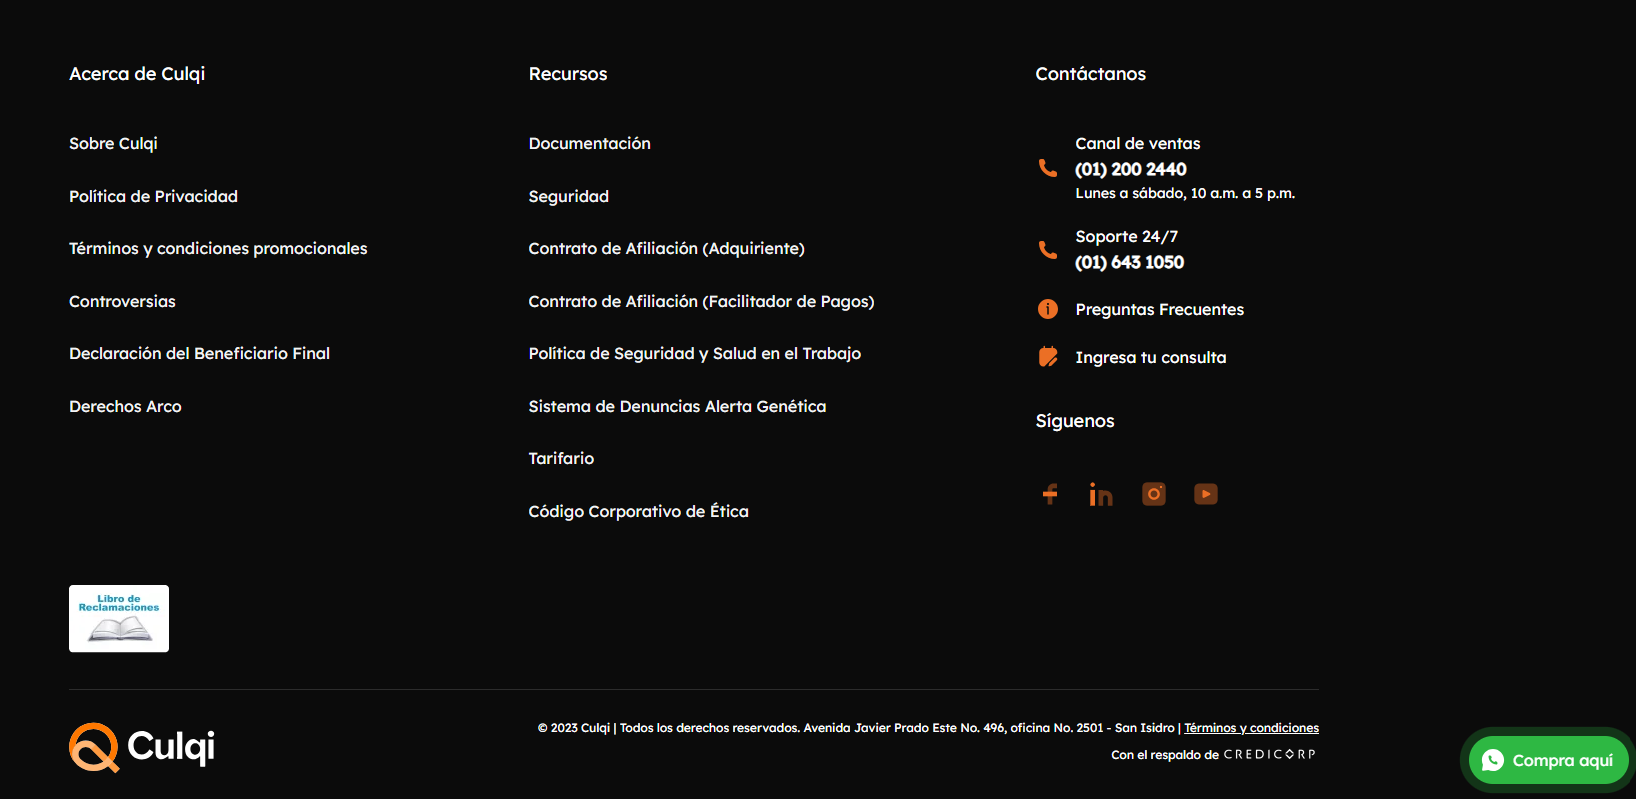Open the Tarifario link
The width and height of the screenshot is (1636, 799).
coord(561,459)
